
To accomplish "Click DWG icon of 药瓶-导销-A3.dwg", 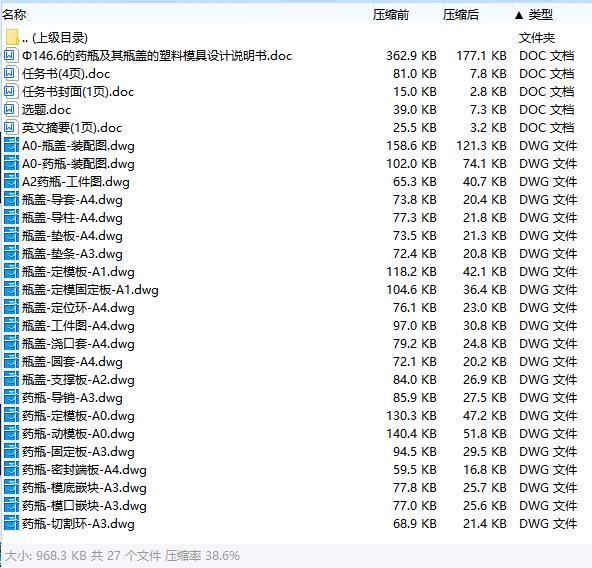I will pos(11,398).
